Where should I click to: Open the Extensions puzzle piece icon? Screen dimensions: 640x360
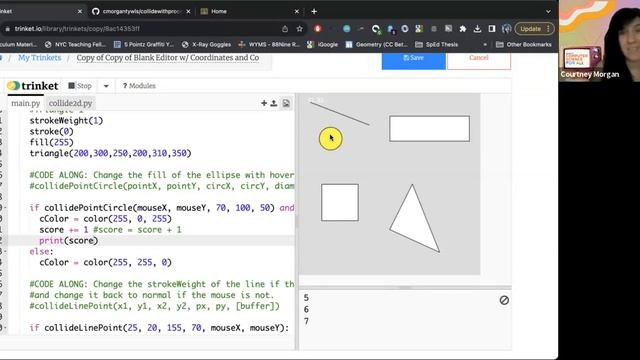point(462,29)
